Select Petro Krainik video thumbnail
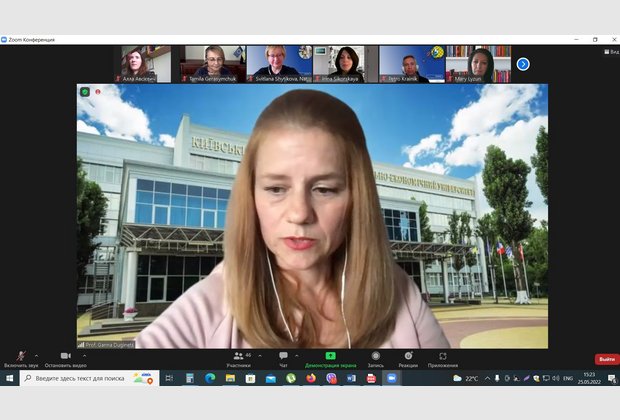Image resolution: width=620 pixels, height=420 pixels. click(412, 64)
